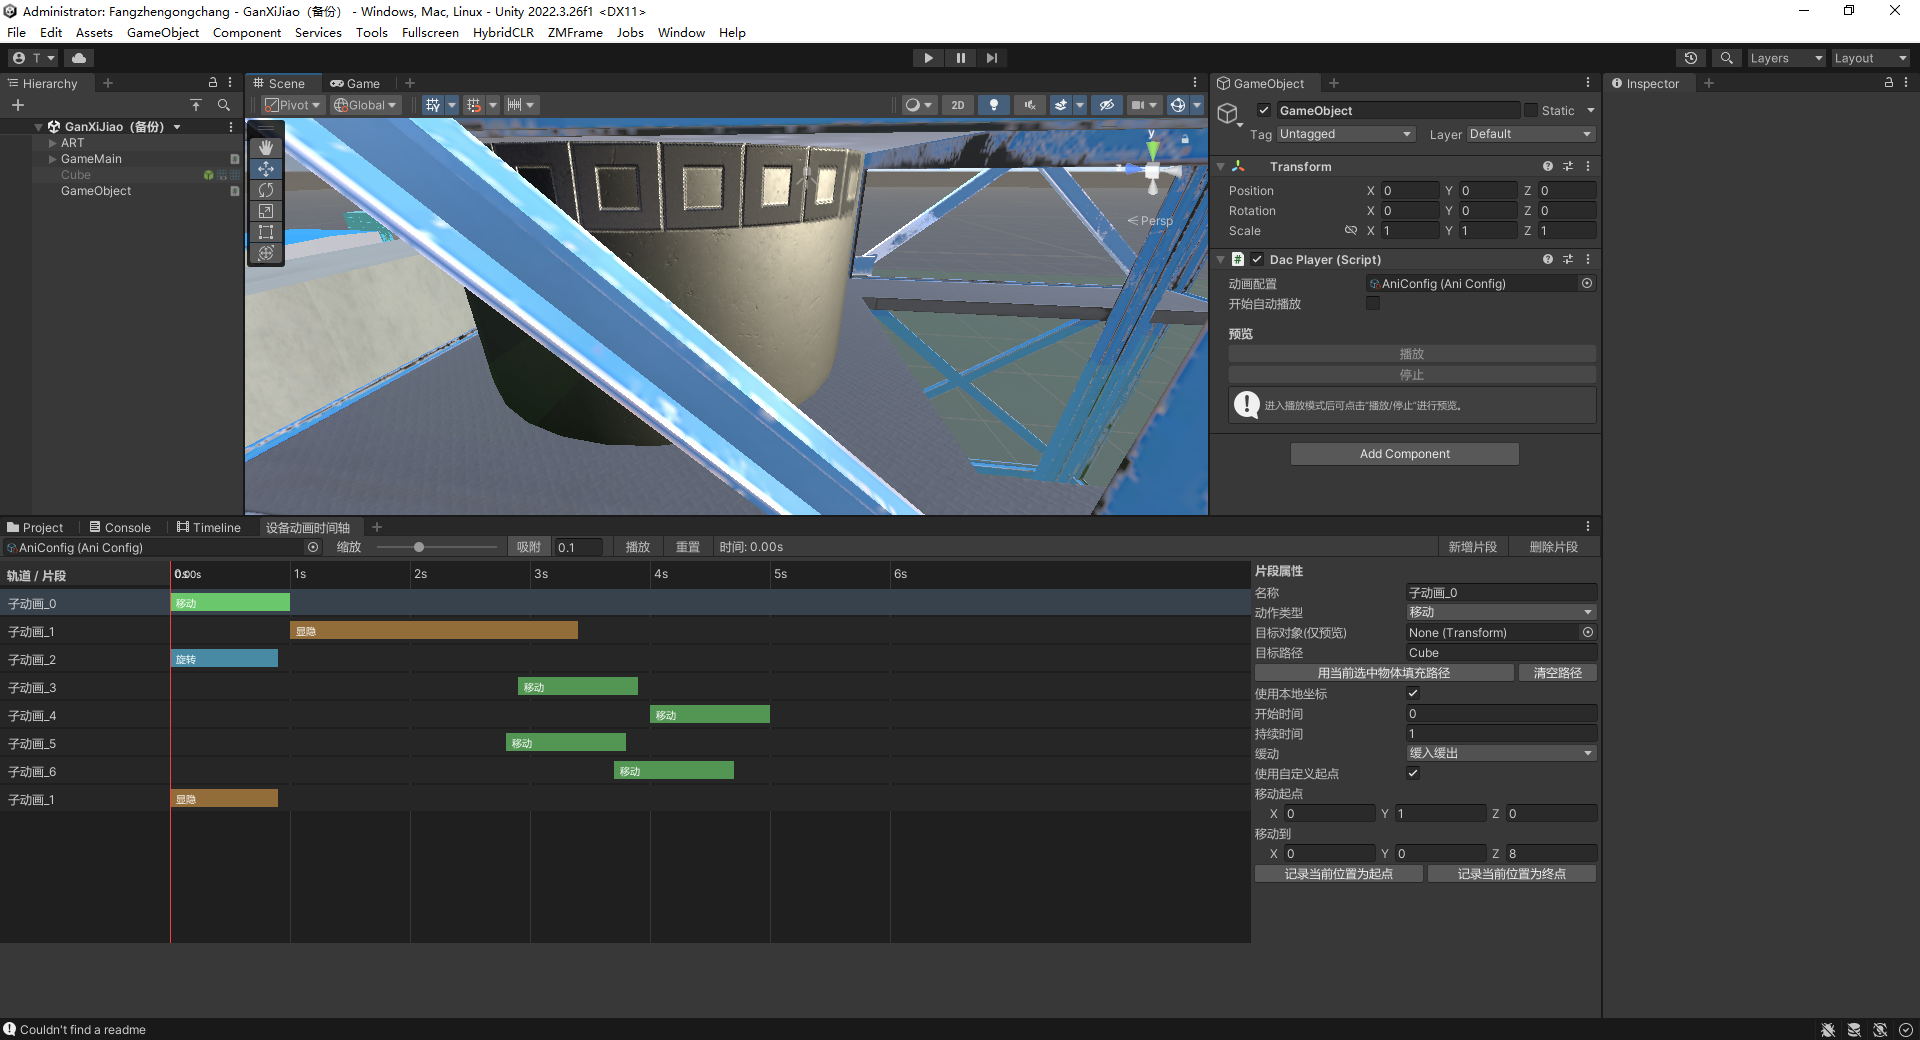The width and height of the screenshot is (1920, 1040).
Task: Open the Tag Untagged dropdown
Action: coord(1345,134)
